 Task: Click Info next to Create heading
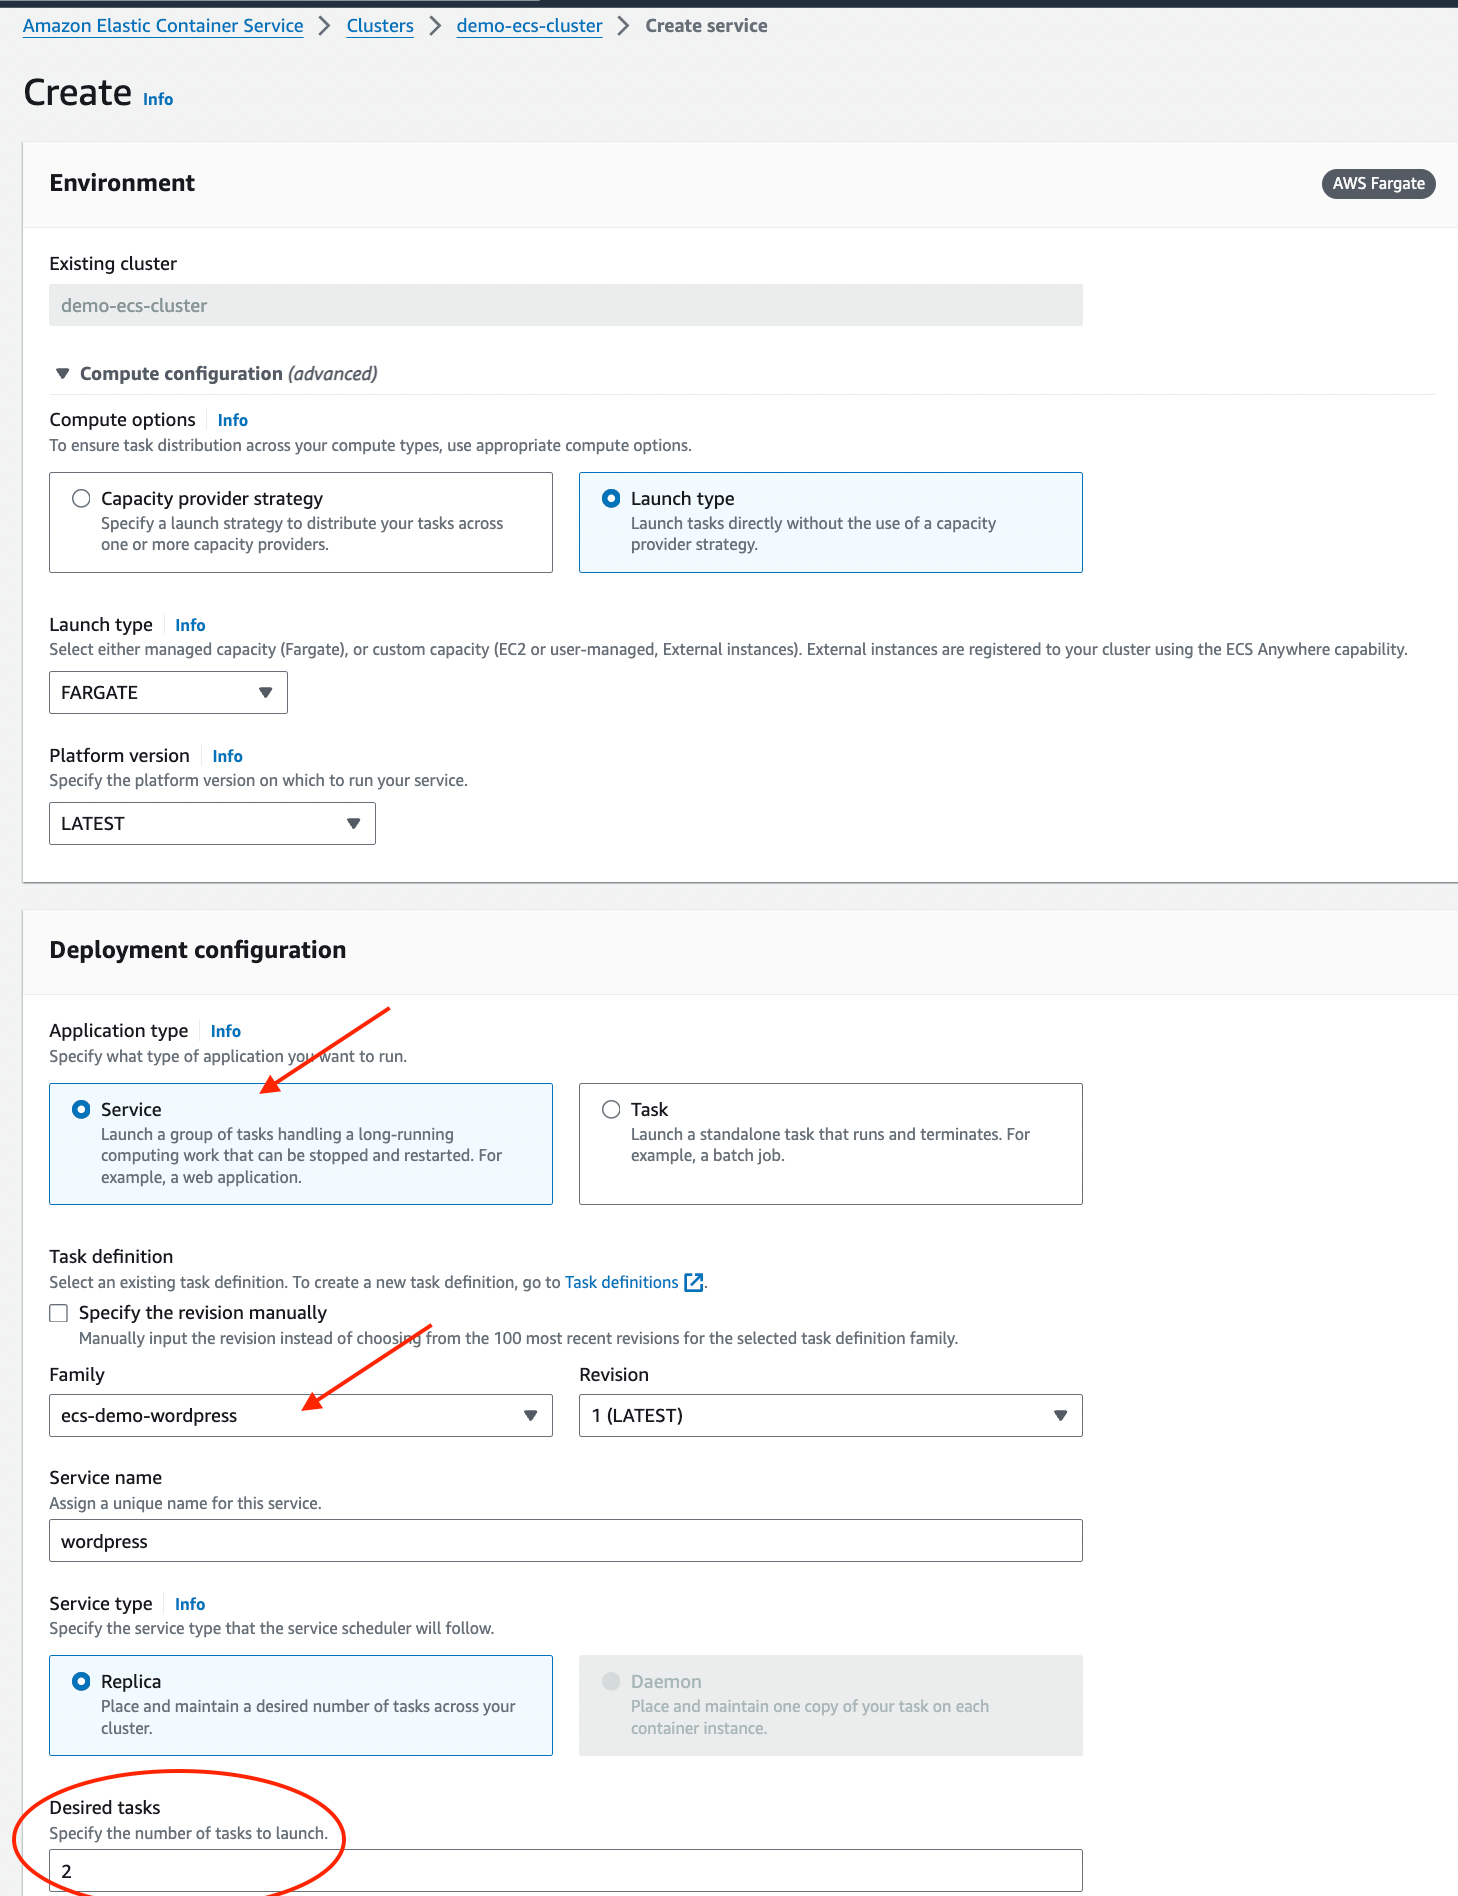[158, 99]
